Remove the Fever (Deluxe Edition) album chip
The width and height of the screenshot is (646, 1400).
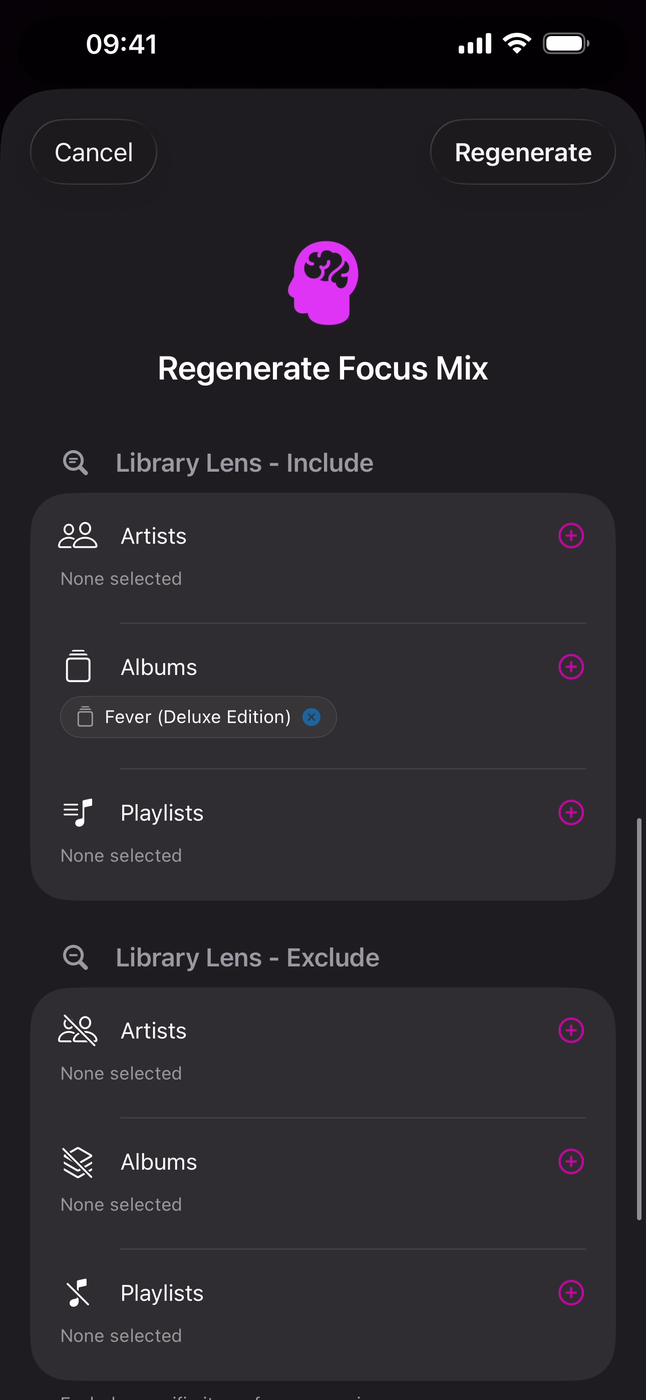click(x=312, y=717)
